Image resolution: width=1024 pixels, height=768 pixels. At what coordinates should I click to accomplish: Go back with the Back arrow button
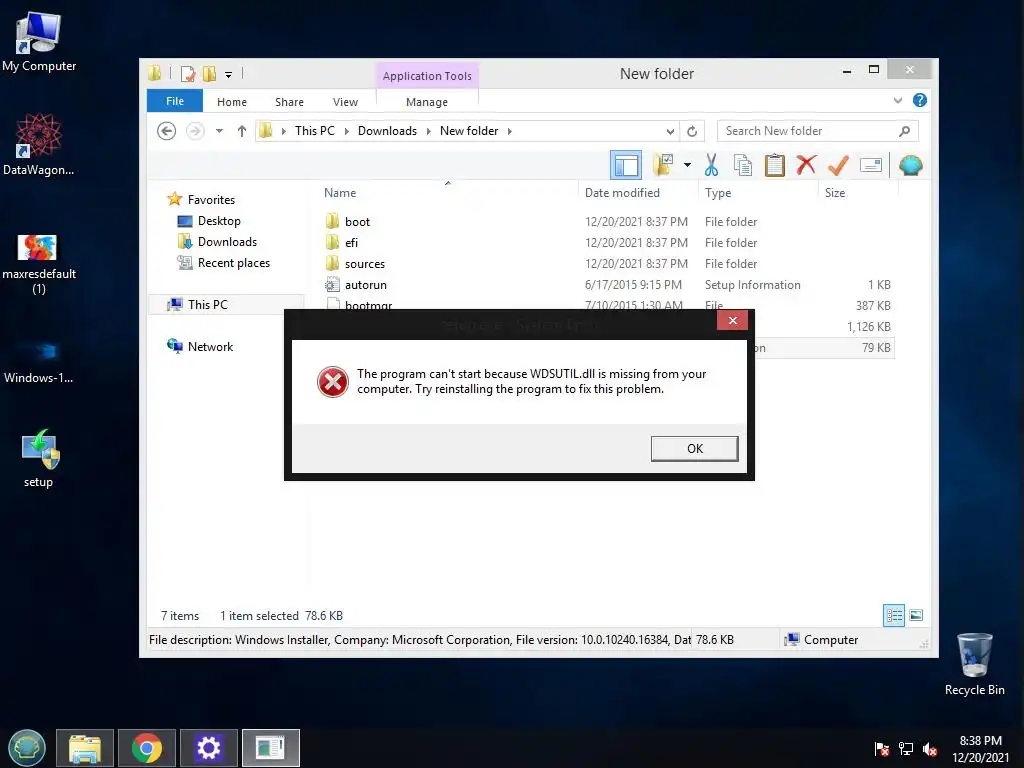pos(167,131)
